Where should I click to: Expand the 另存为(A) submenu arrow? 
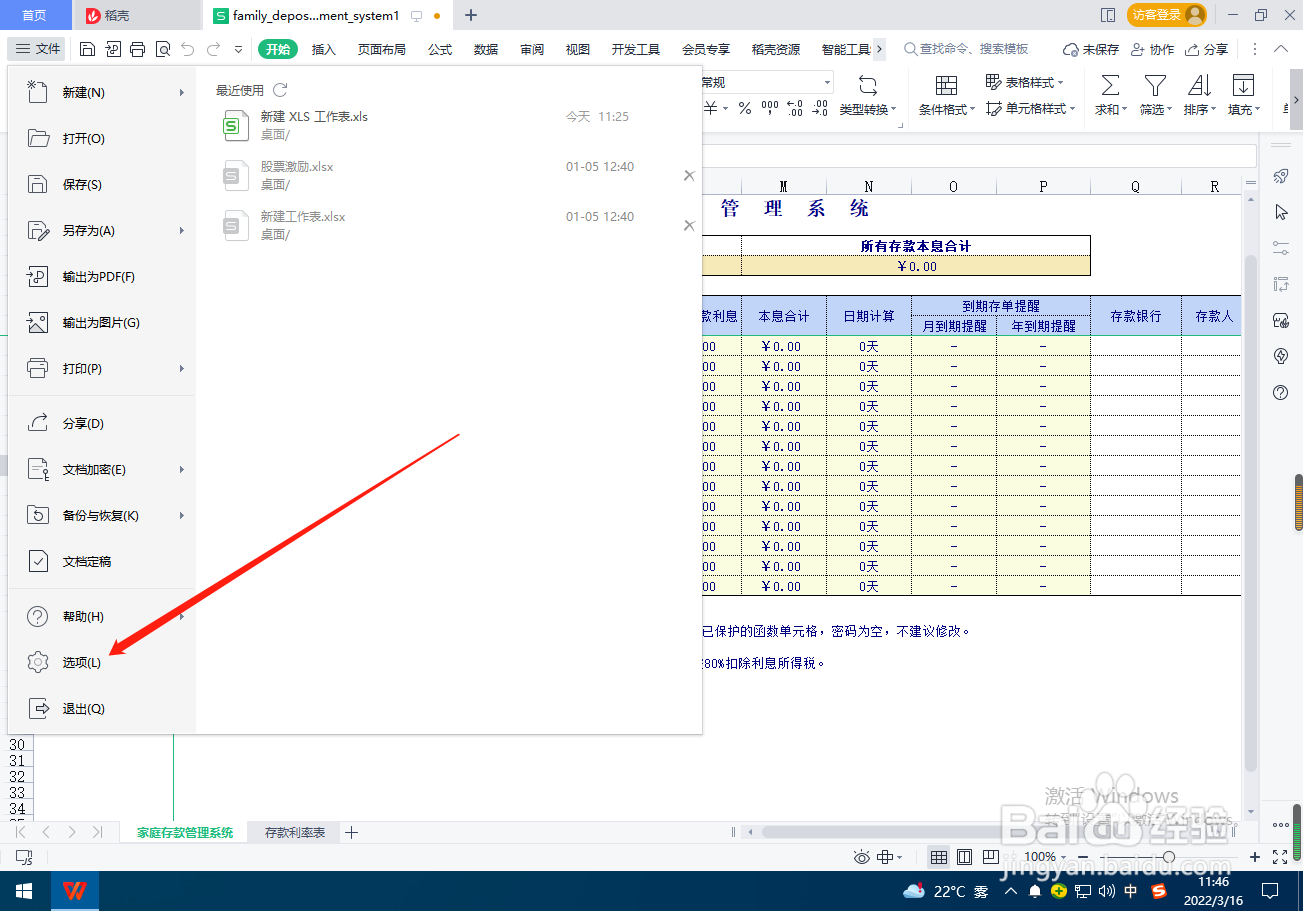[x=182, y=230]
